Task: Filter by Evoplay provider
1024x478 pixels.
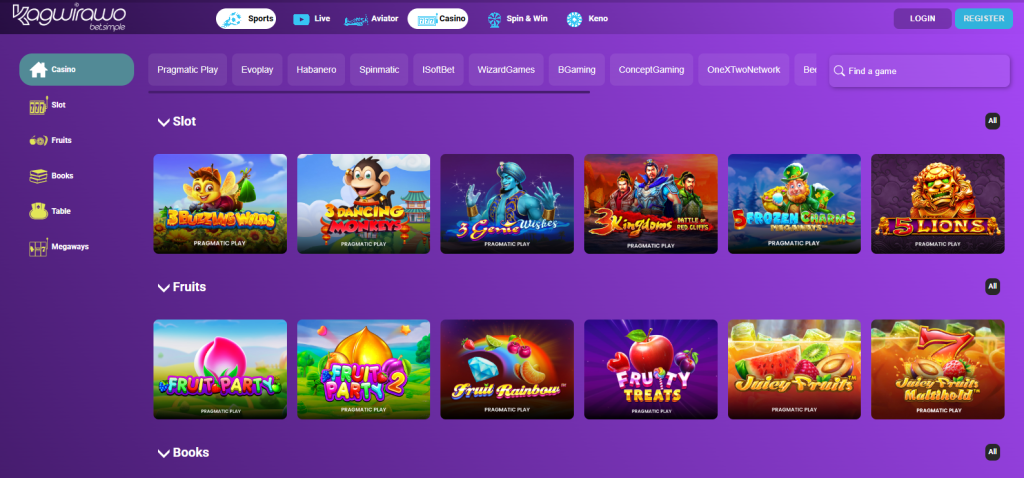Action: [x=257, y=70]
